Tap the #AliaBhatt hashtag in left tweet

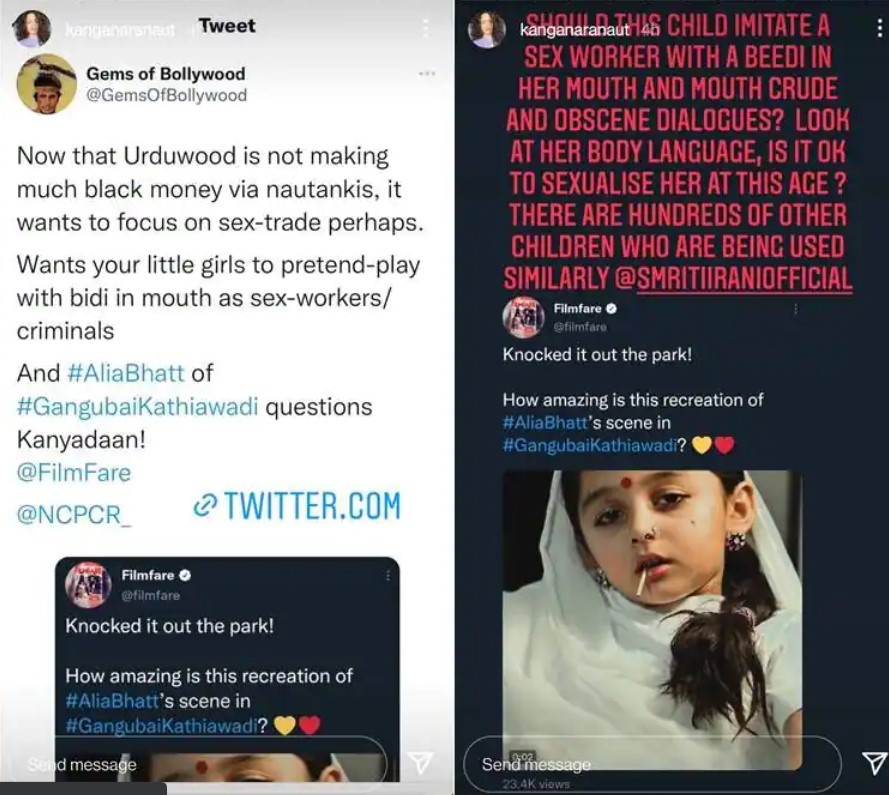[125, 373]
